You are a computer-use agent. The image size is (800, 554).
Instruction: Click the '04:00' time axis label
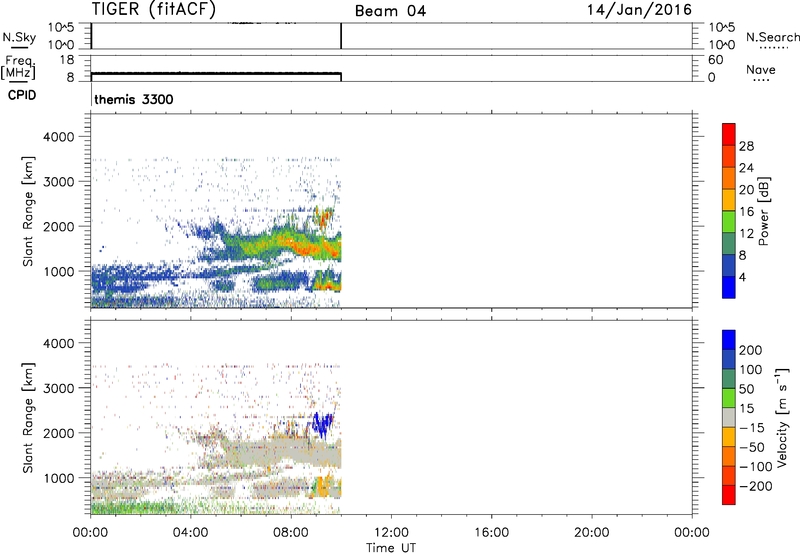coord(190,533)
